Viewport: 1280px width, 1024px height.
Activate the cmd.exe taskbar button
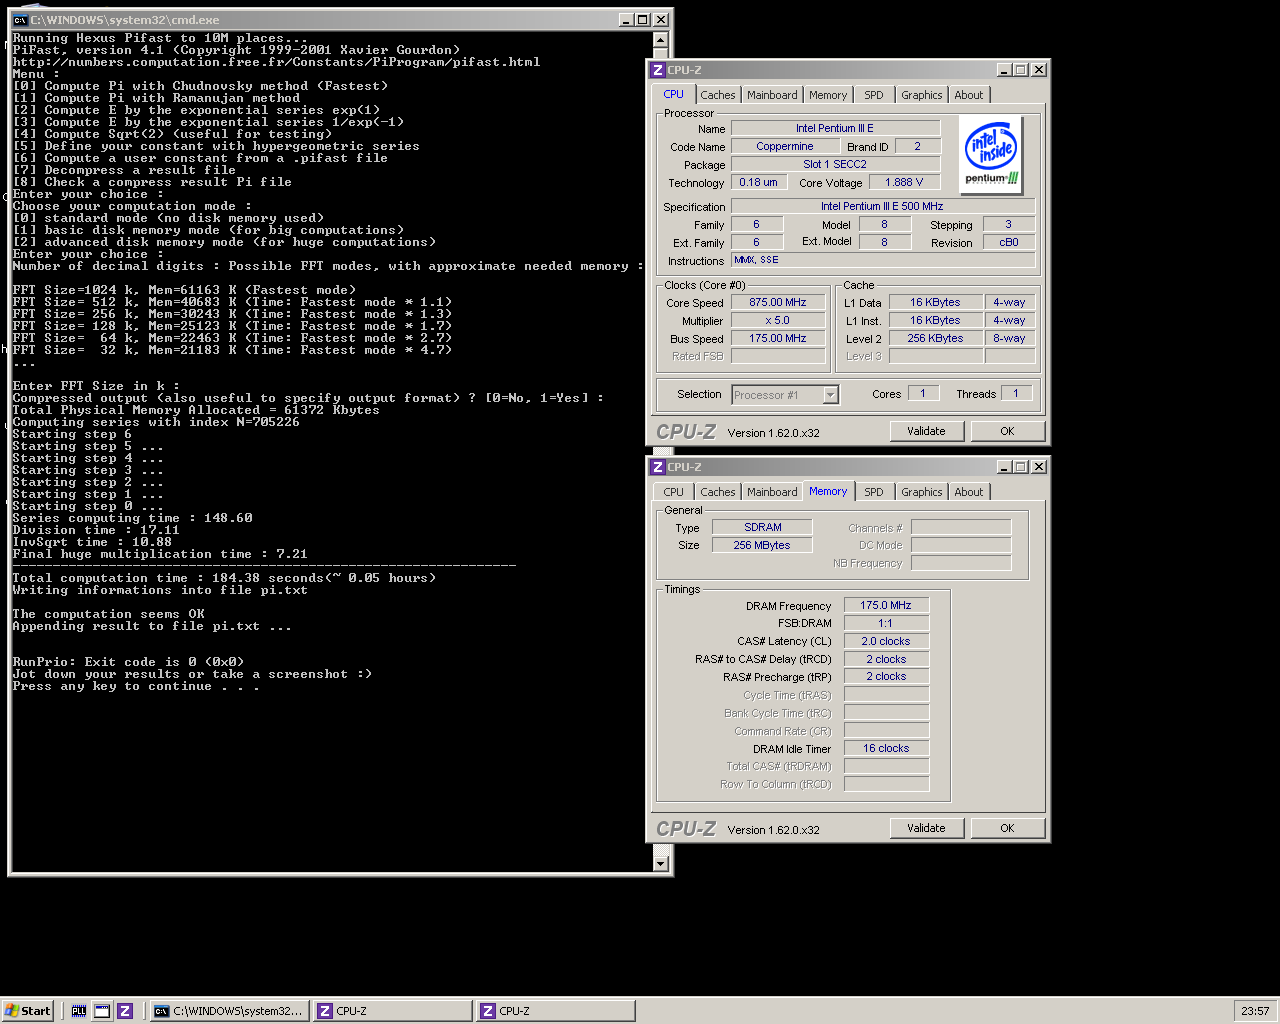[x=229, y=1011]
